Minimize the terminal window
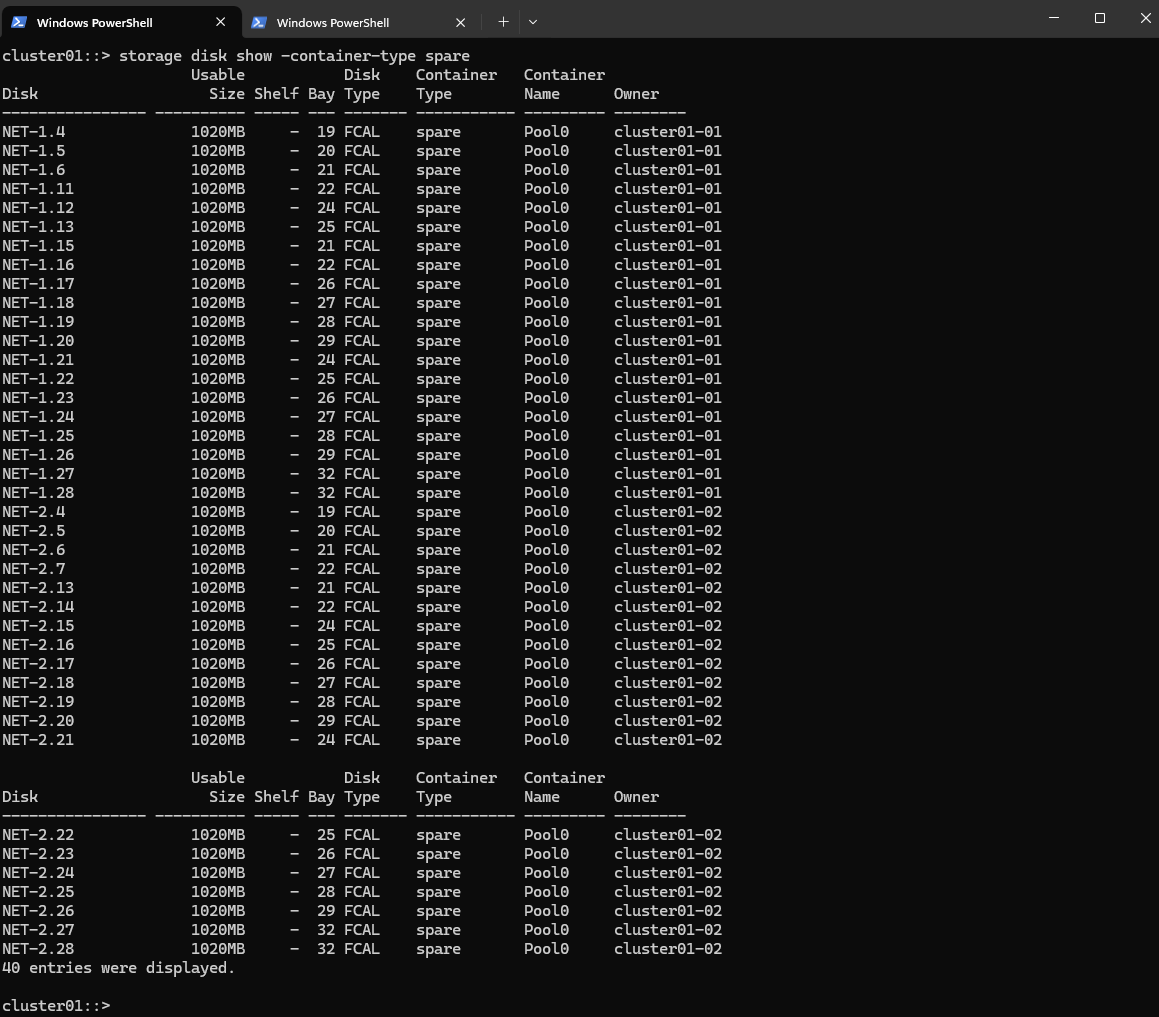Screen dimensions: 1159x1017 (x=1054, y=18)
